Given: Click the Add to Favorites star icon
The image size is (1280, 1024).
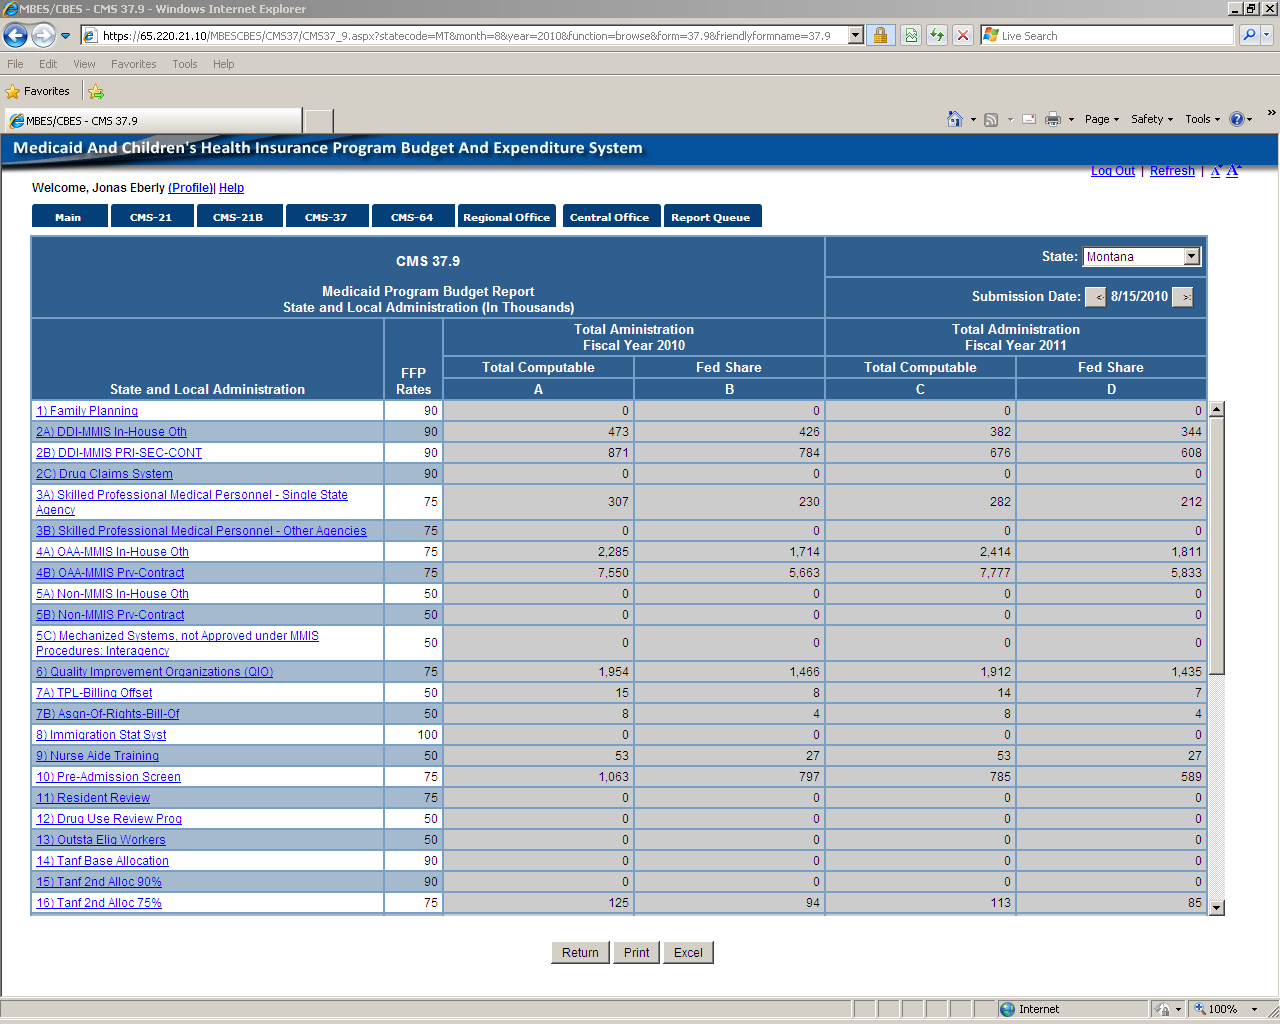Looking at the screenshot, I should click(x=96, y=92).
